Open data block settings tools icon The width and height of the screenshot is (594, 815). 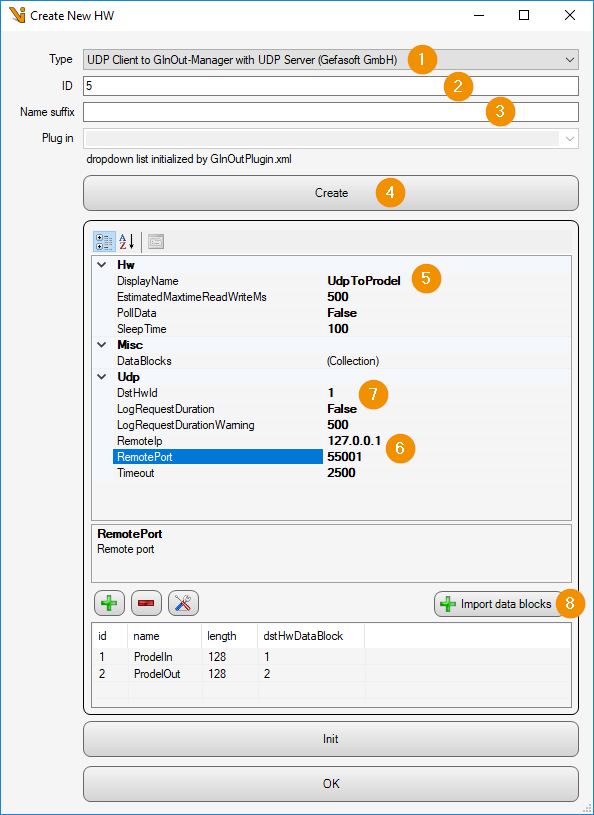[183, 603]
